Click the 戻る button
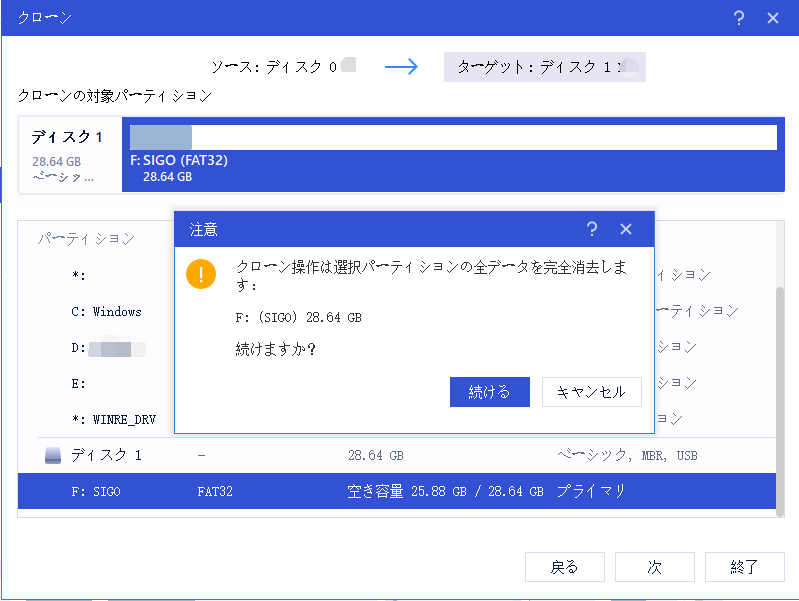Image resolution: width=799 pixels, height=601 pixels. pos(565,567)
